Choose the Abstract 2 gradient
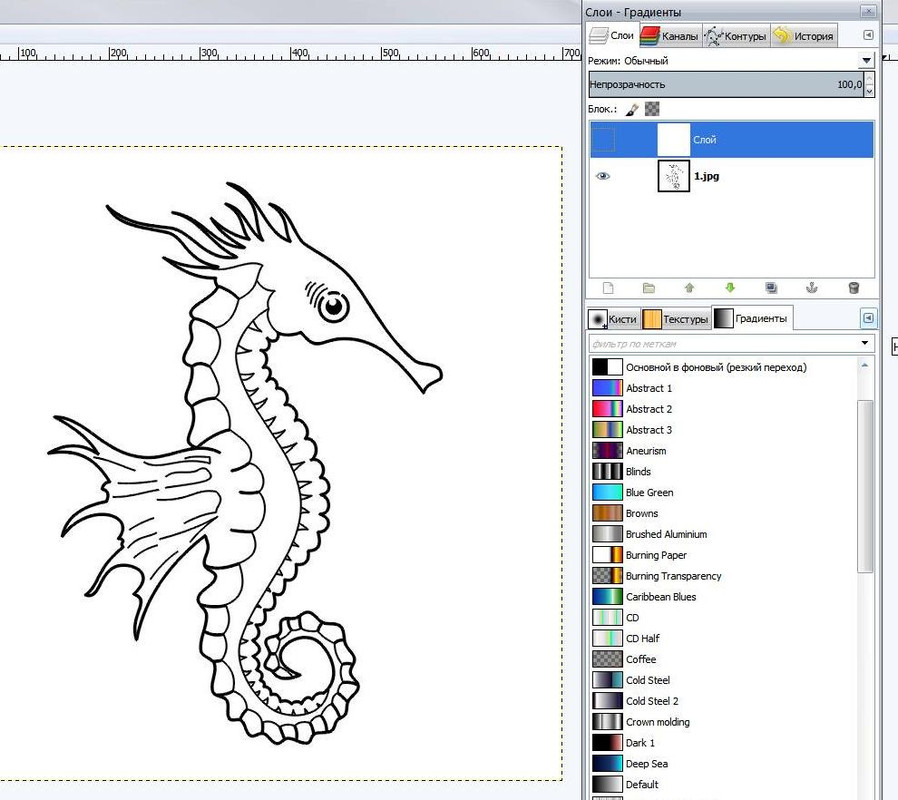Viewport: 898px width, 800px height. coord(724,409)
